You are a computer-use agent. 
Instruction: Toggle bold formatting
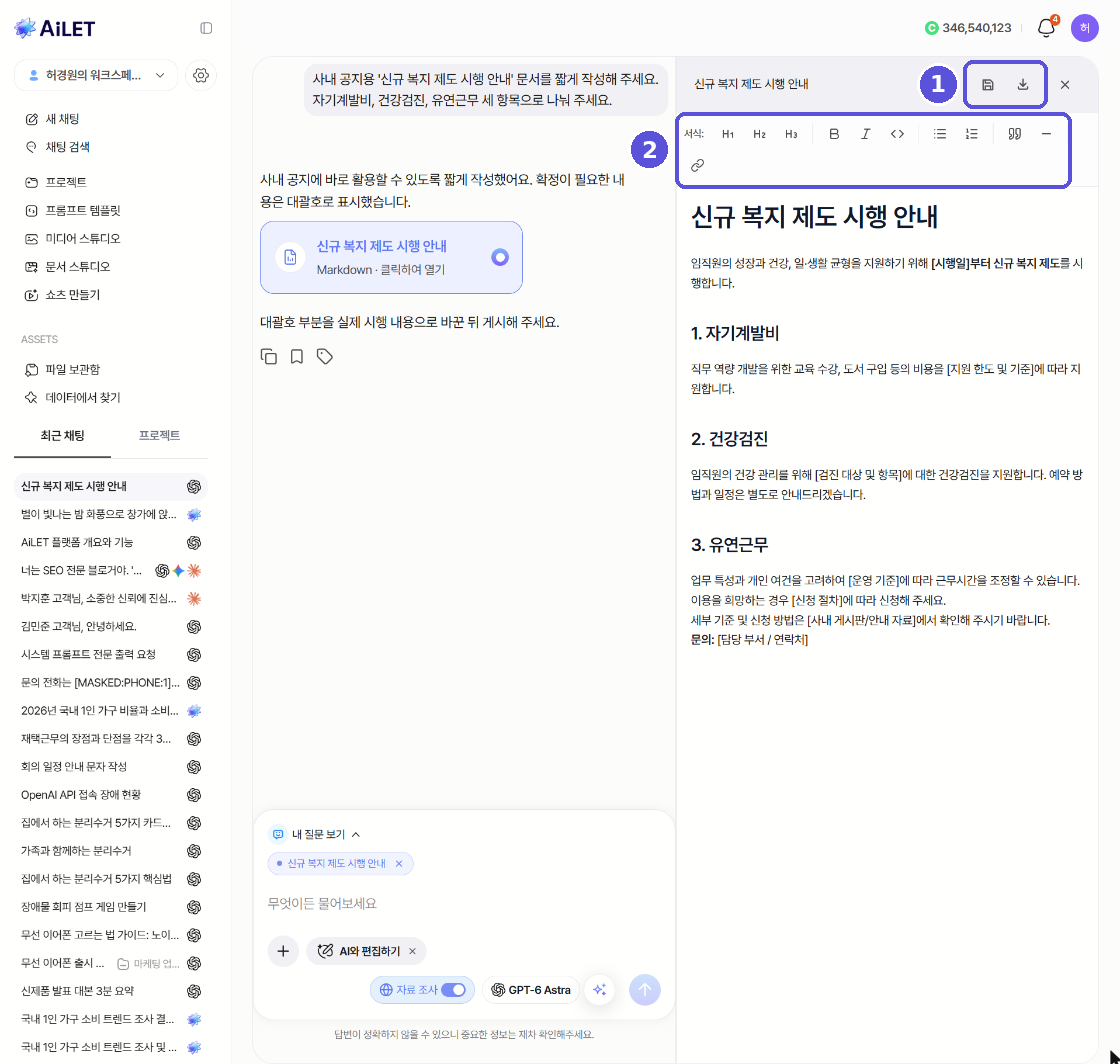point(834,134)
